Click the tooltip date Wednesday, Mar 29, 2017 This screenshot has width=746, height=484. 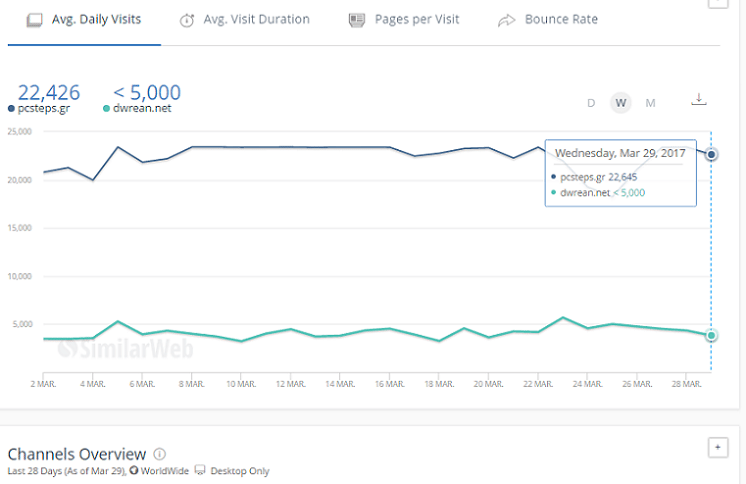coord(620,153)
